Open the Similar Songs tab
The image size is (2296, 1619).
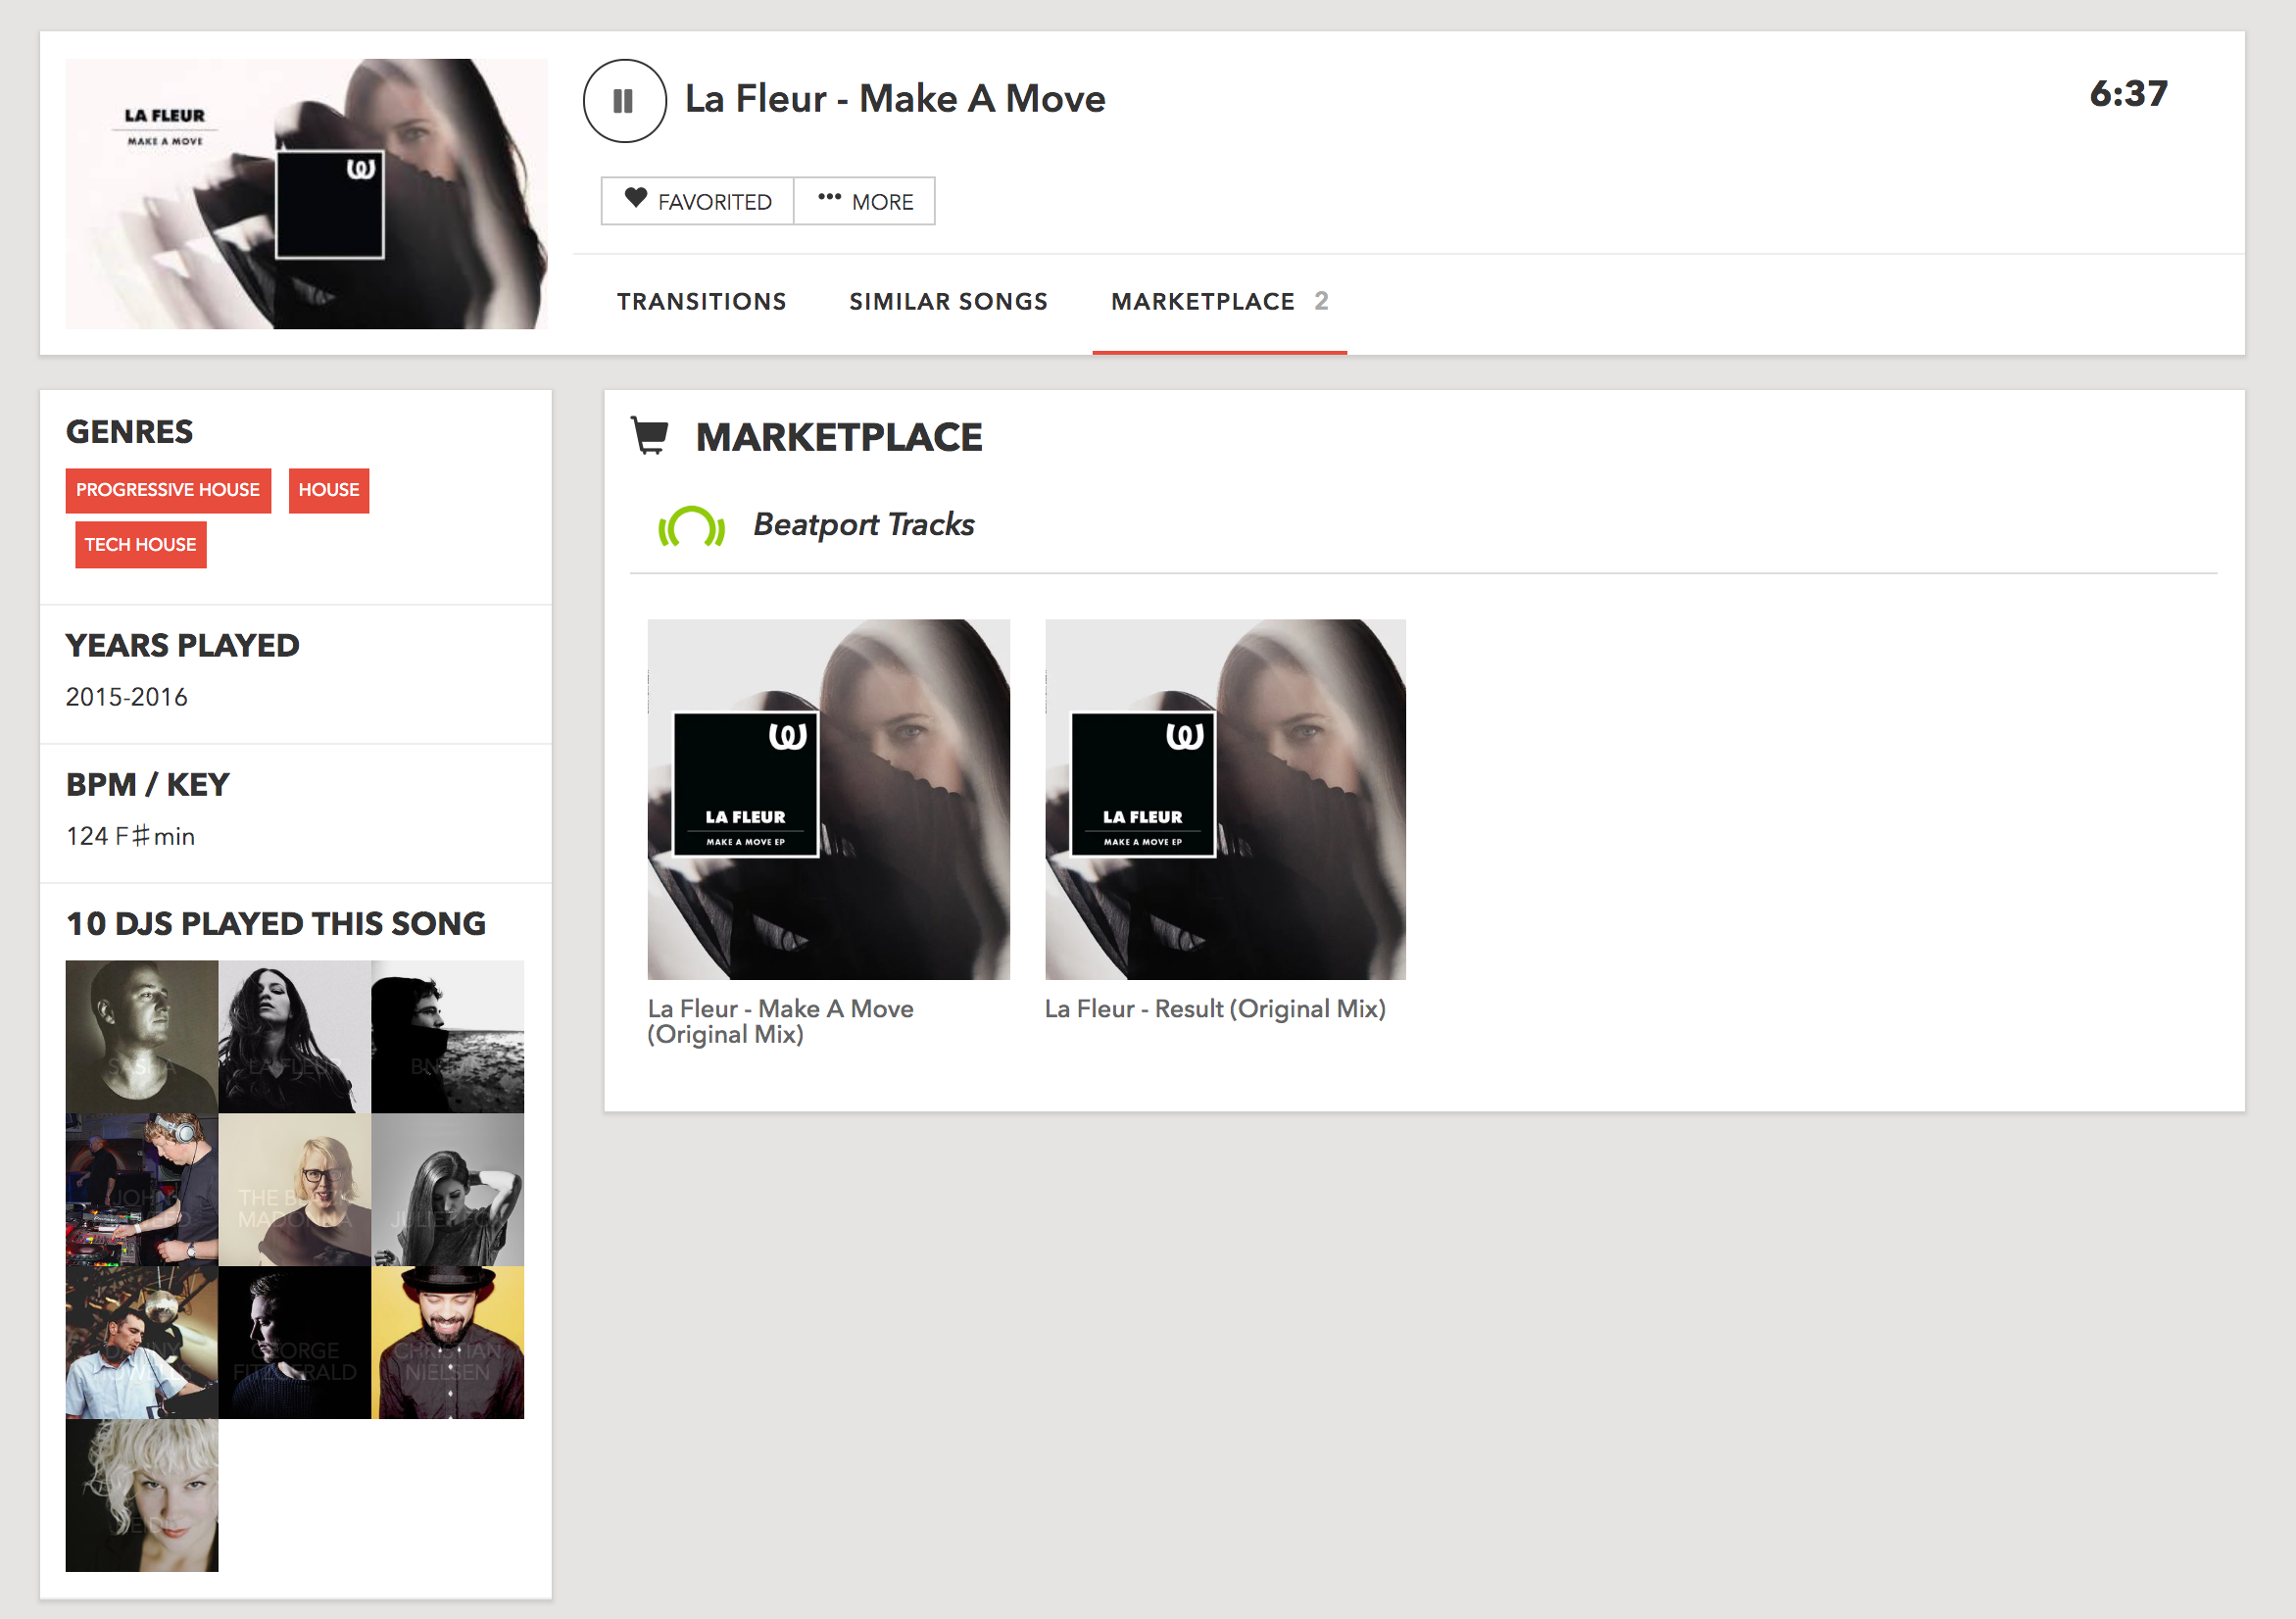(947, 301)
